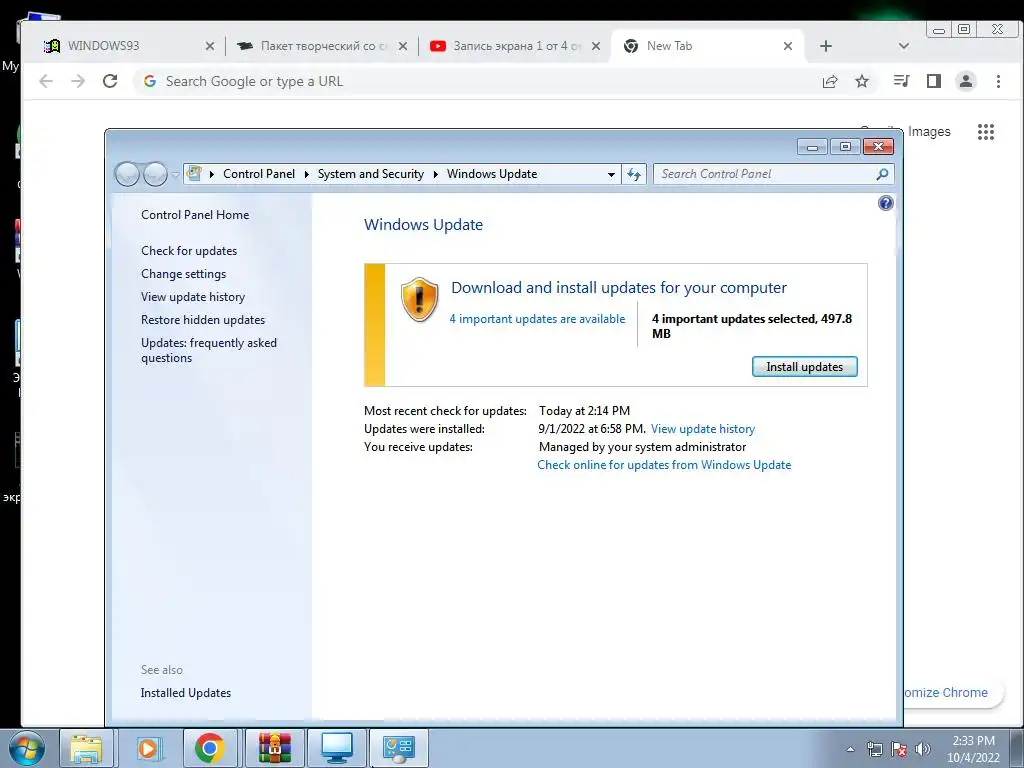Image resolution: width=1024 pixels, height=768 pixels.
Task: Click the Windows Update breadcrumb
Action: pos(492,174)
